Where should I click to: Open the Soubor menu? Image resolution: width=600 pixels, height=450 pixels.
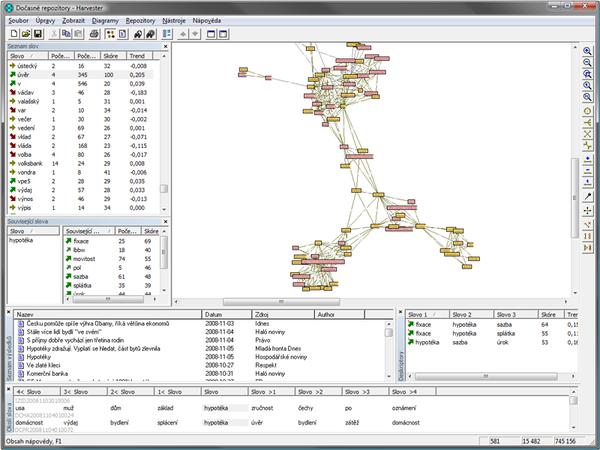(x=18, y=21)
